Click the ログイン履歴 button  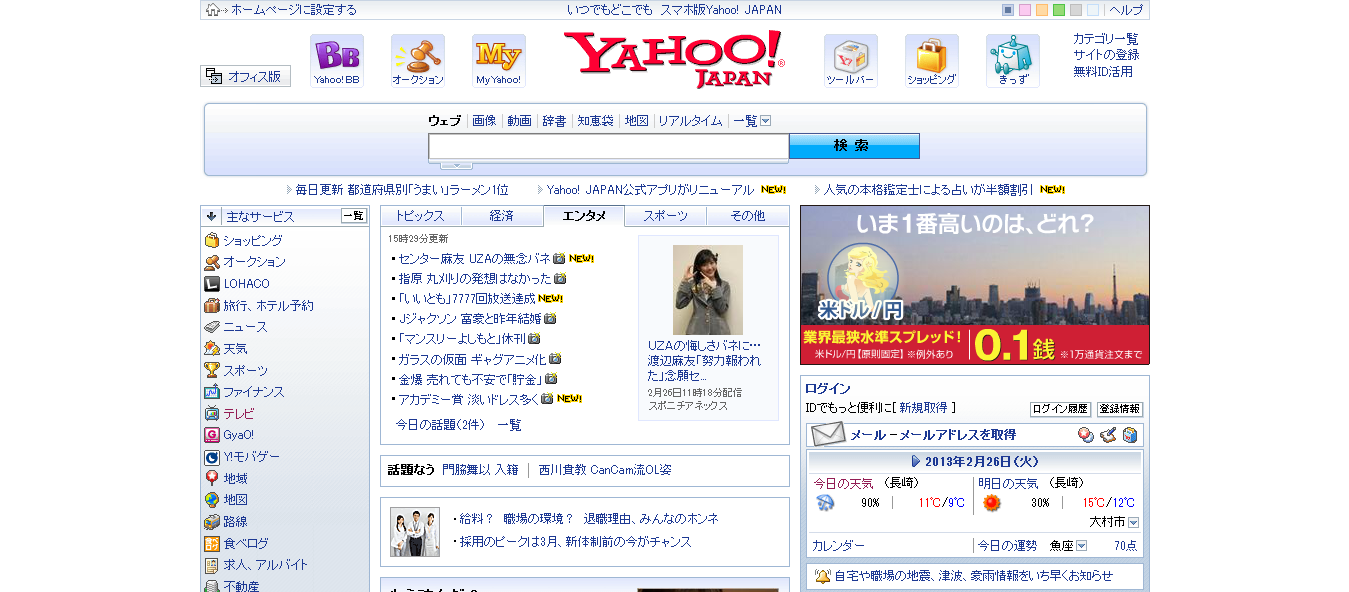click(x=1060, y=409)
